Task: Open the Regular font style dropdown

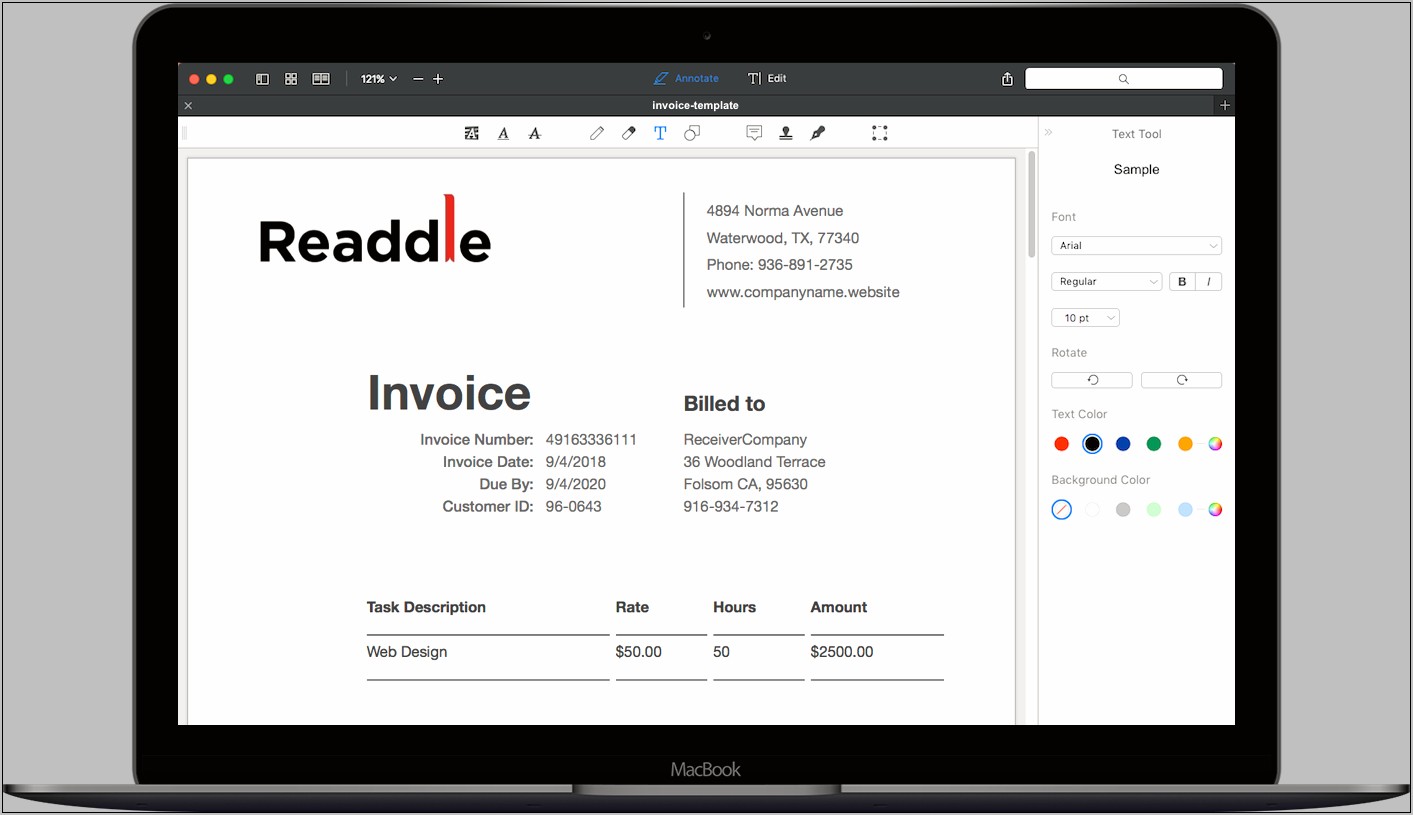Action: click(x=1106, y=282)
